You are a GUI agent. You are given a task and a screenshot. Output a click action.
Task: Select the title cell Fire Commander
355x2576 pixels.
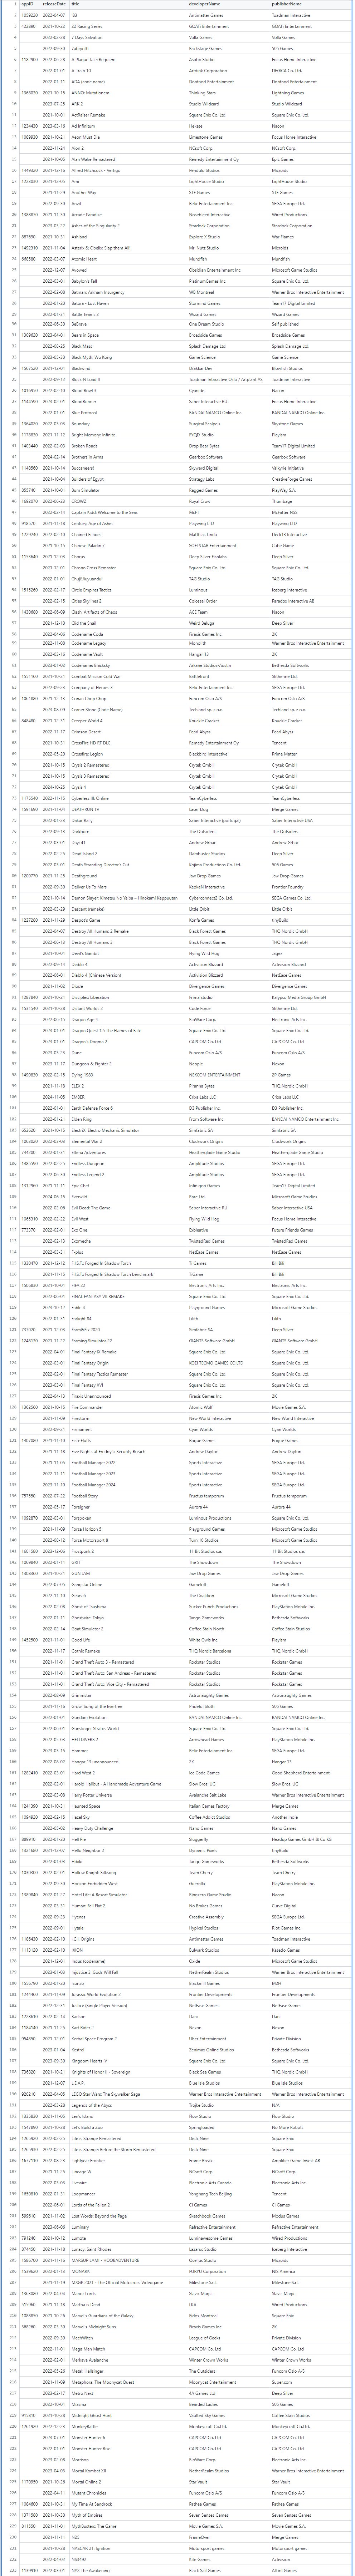(129, 1407)
